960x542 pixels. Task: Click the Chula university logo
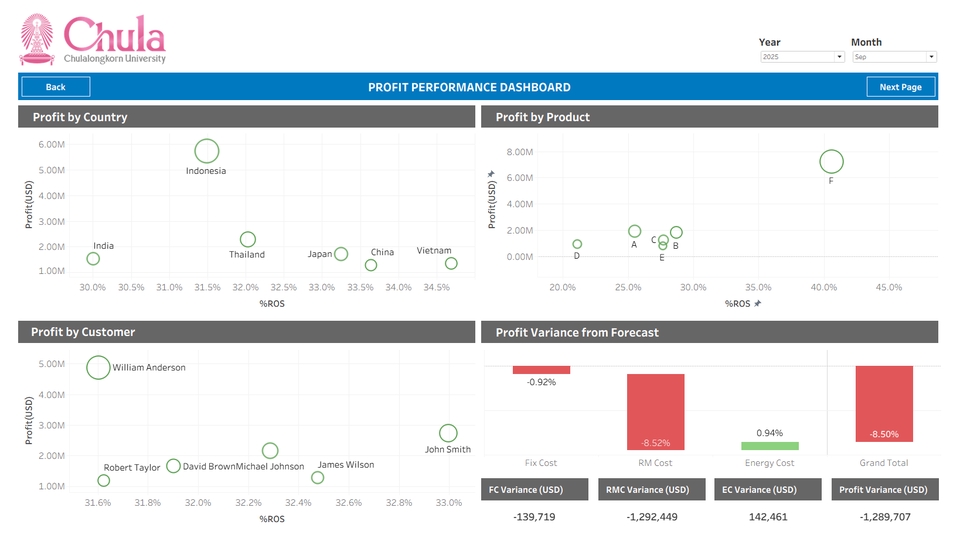click(x=92, y=39)
